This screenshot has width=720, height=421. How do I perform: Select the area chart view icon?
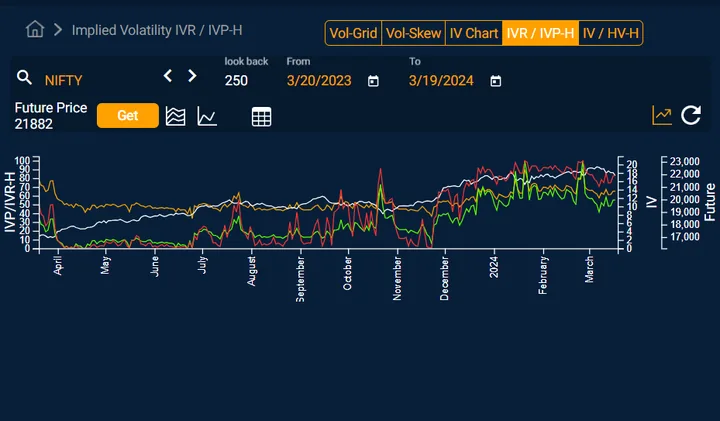[175, 117]
